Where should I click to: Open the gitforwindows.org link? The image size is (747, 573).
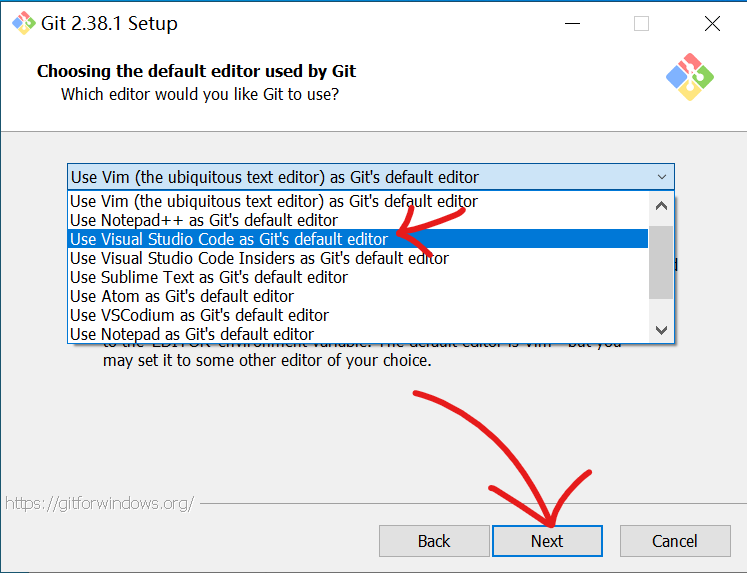point(99,503)
